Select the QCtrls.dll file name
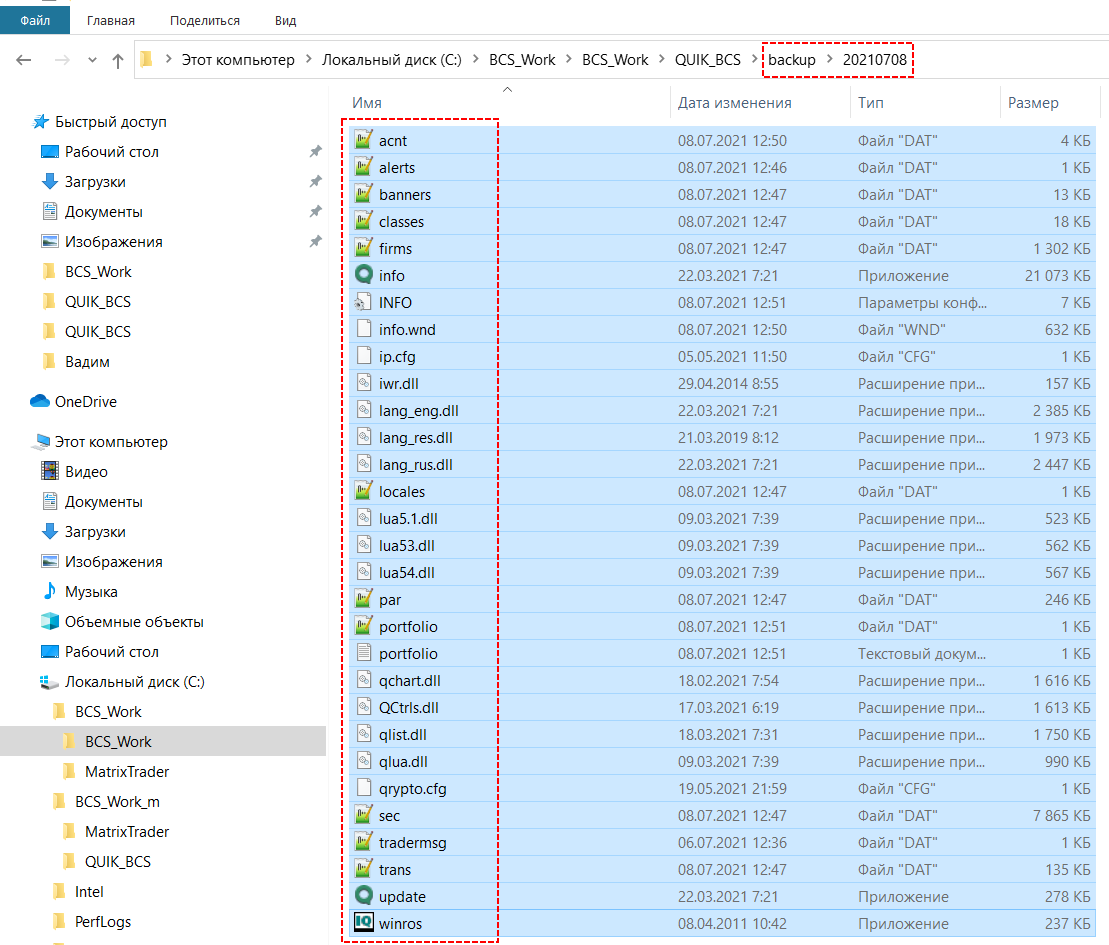Screen dimensions: 1109x945 tap(408, 708)
